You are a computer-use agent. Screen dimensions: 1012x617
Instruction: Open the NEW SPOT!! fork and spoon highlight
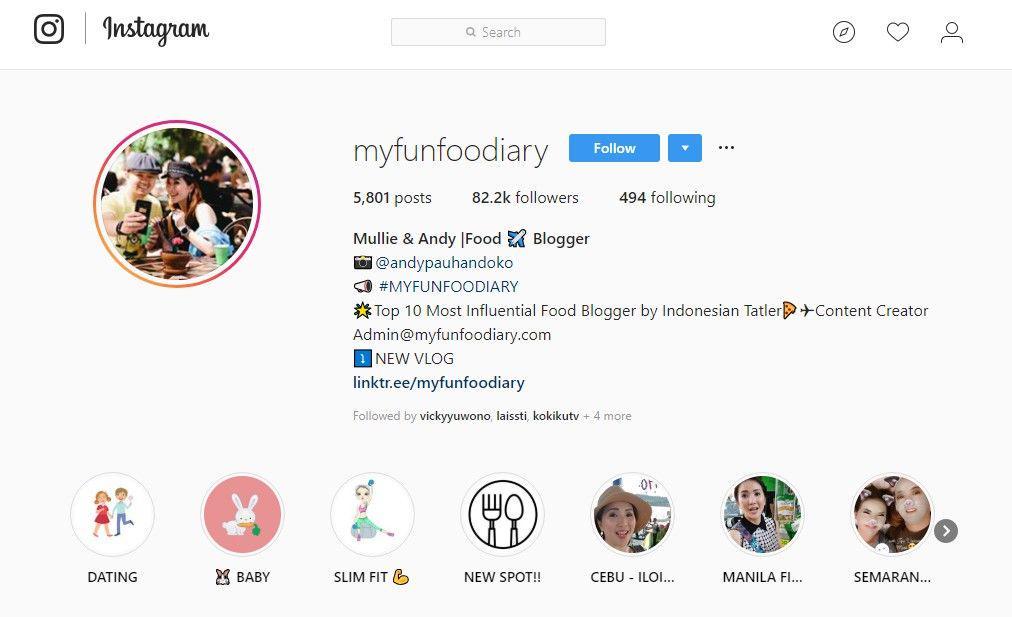pos(502,514)
